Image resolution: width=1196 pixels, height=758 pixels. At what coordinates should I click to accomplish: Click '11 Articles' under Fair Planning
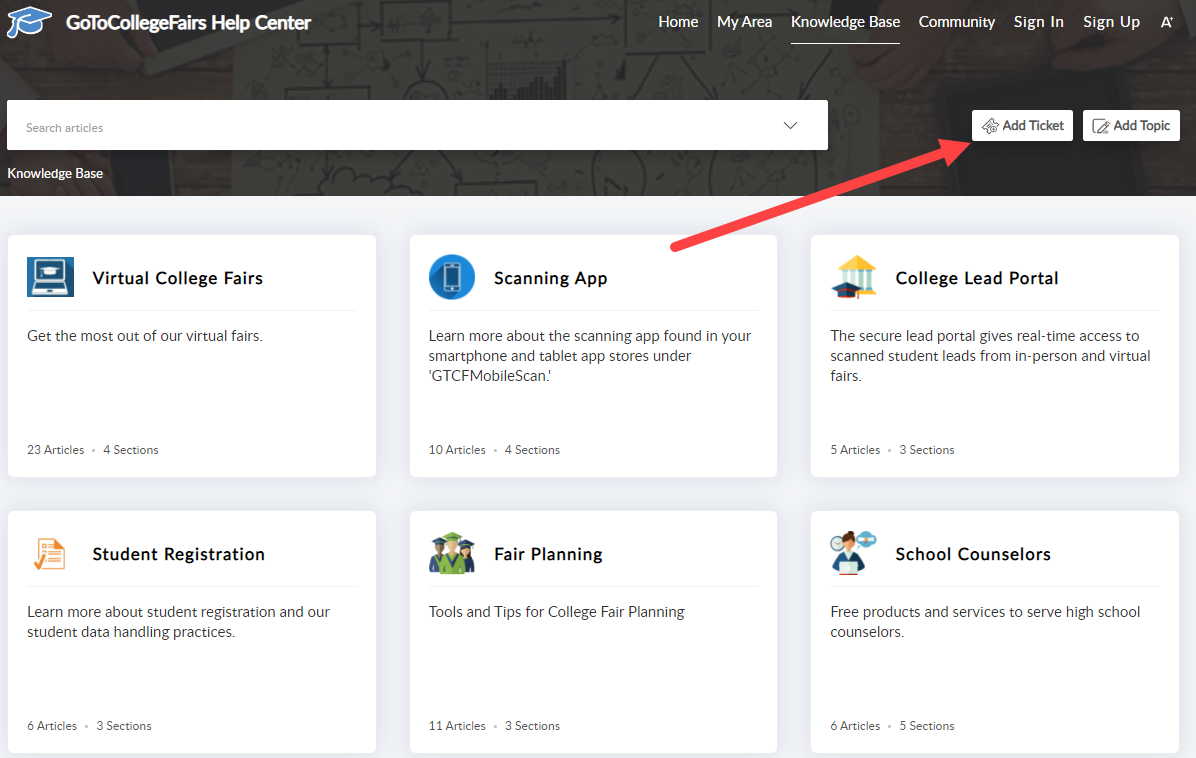457,726
